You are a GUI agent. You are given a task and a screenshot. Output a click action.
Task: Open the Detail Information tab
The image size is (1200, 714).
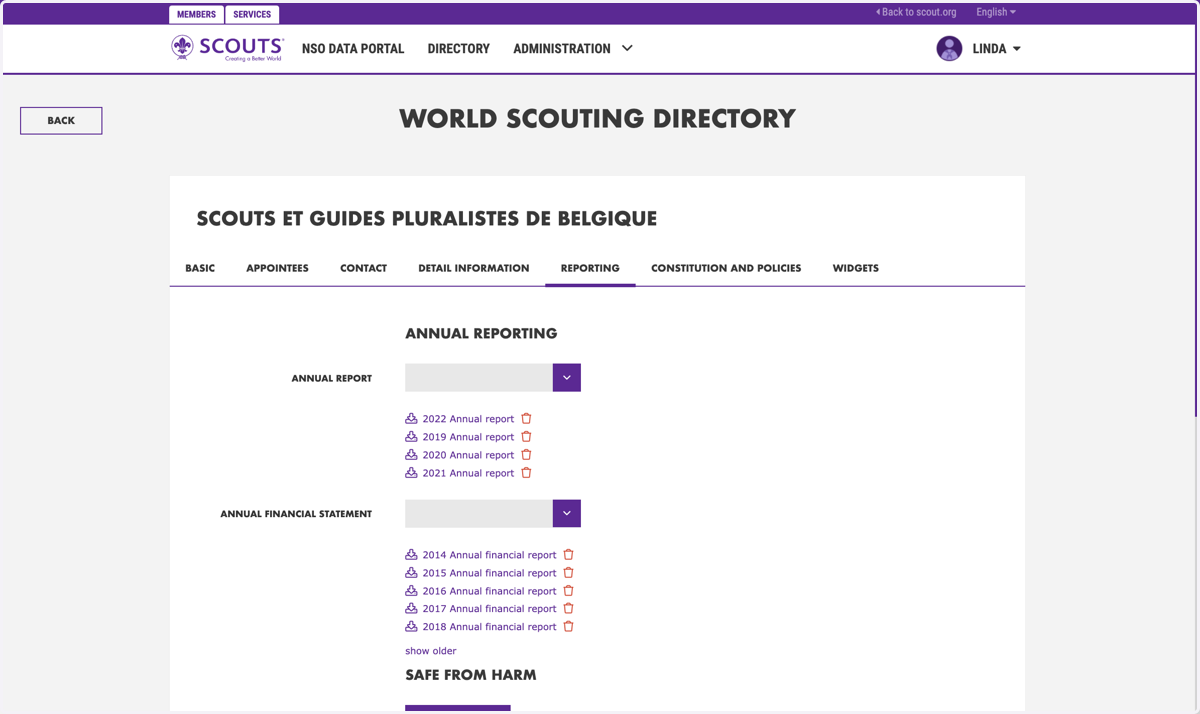pyautogui.click(x=474, y=268)
